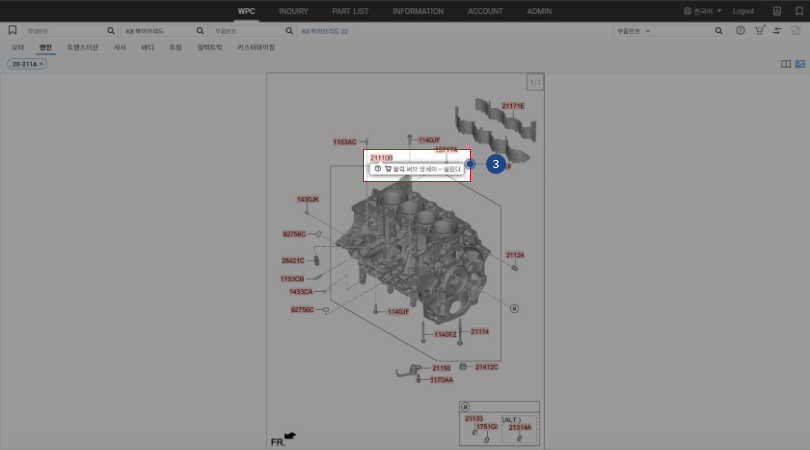Select part label 21124

515,255
